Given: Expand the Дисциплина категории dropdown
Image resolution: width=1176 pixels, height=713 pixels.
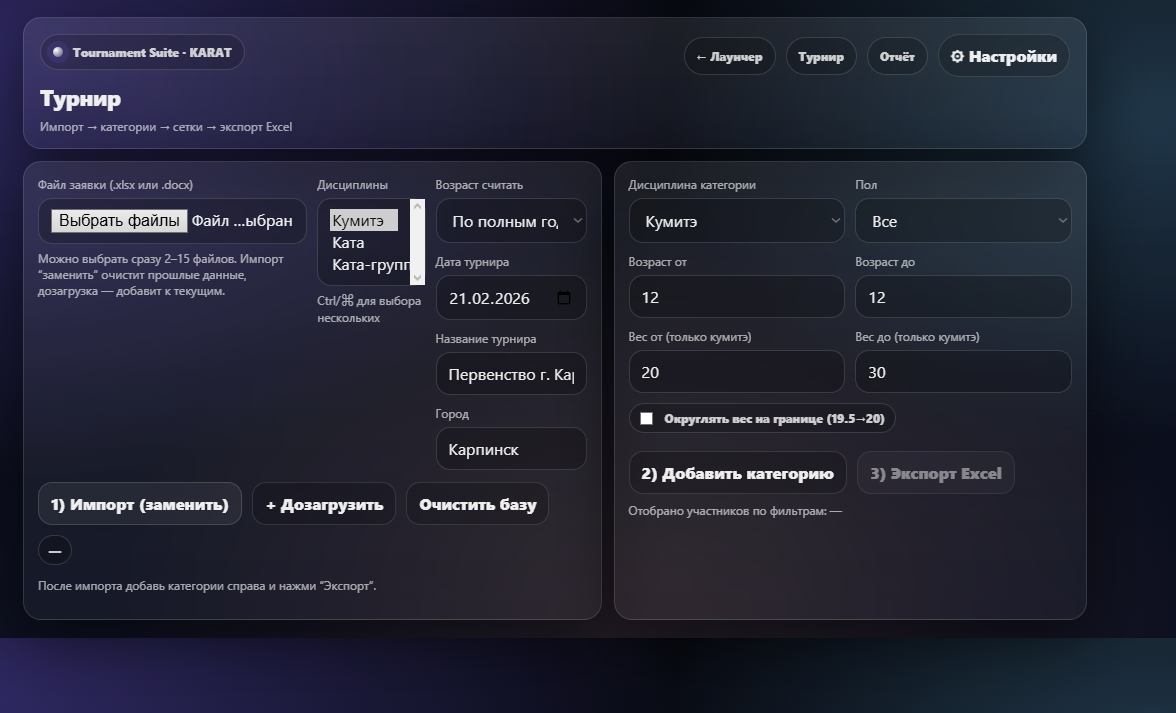Looking at the screenshot, I should point(736,221).
